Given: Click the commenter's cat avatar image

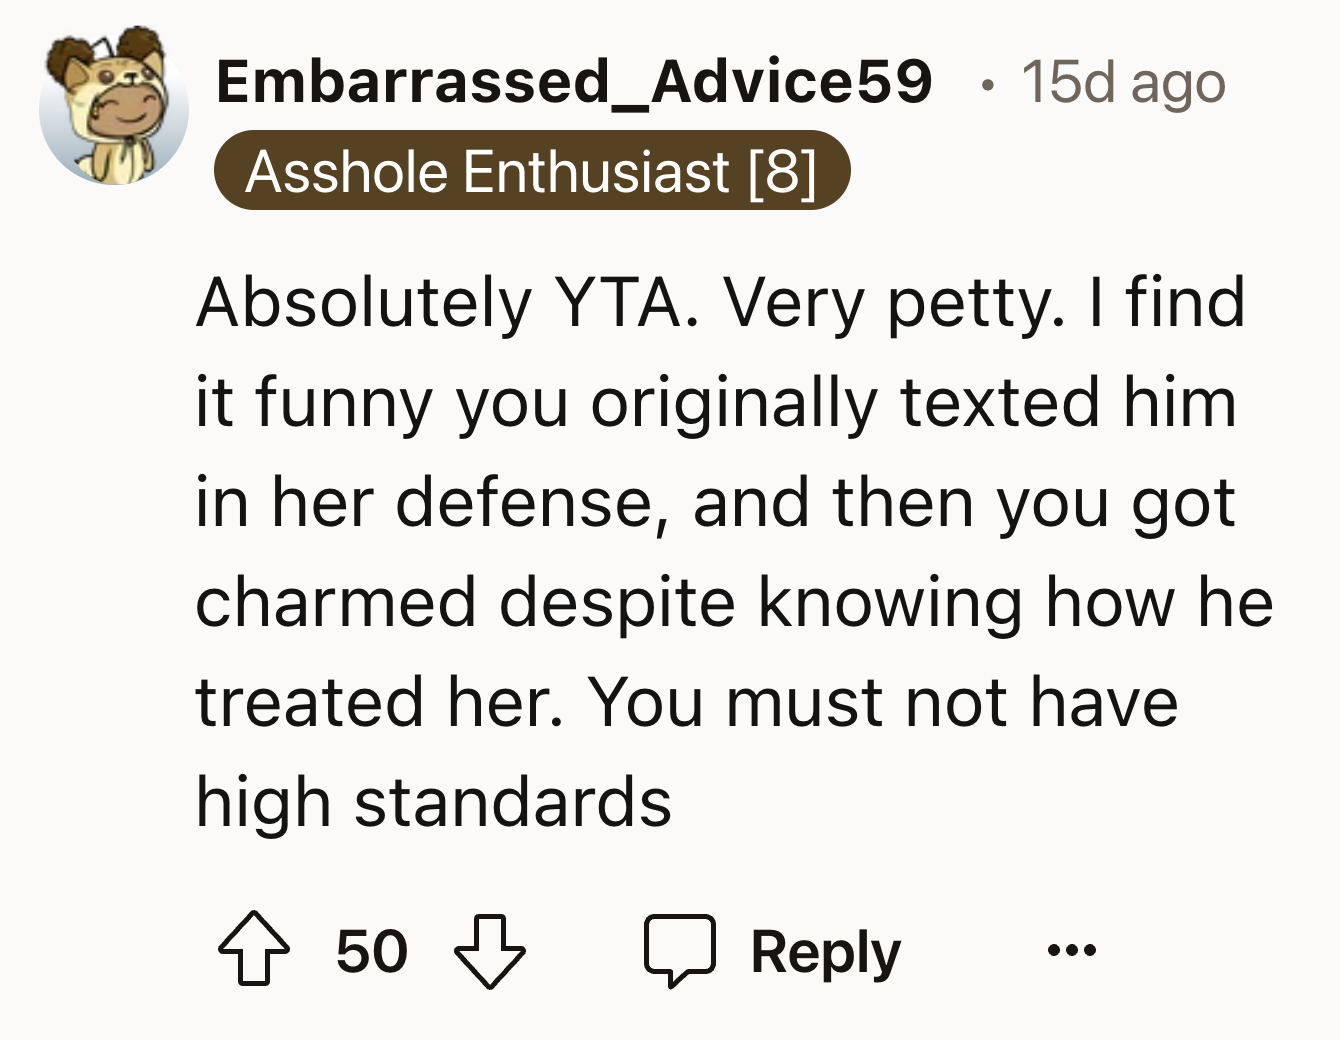Looking at the screenshot, I should (x=113, y=110).
